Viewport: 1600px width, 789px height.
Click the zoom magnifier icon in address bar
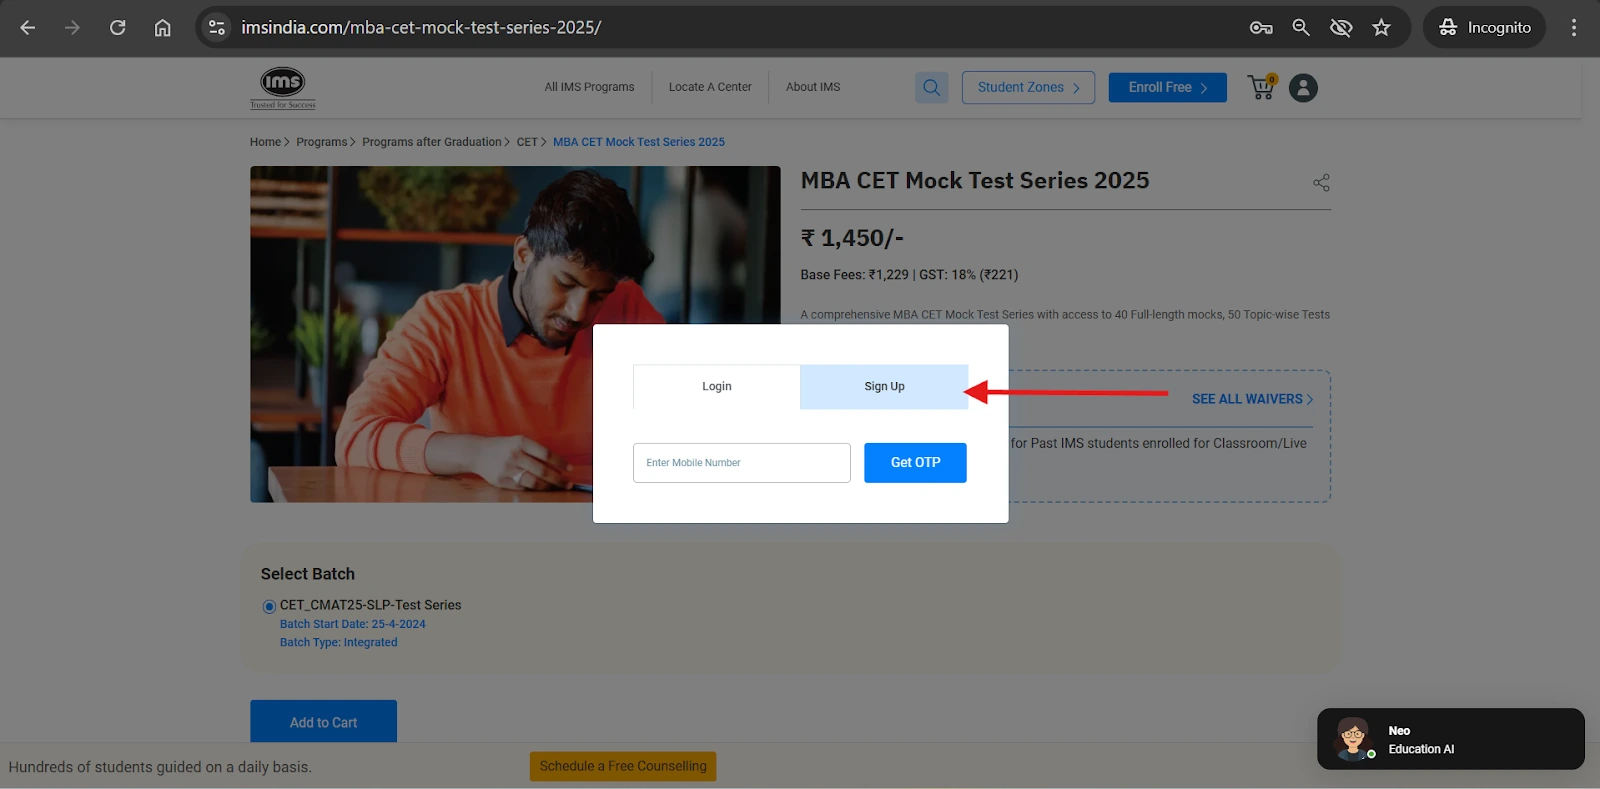pos(1301,28)
